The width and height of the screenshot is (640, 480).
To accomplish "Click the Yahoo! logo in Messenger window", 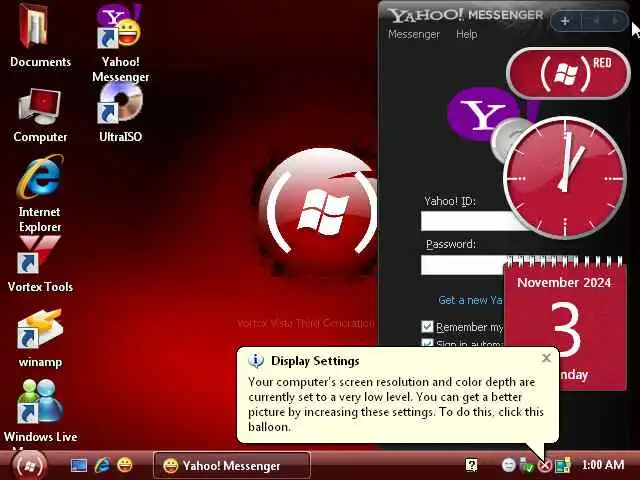I will coord(482,116).
